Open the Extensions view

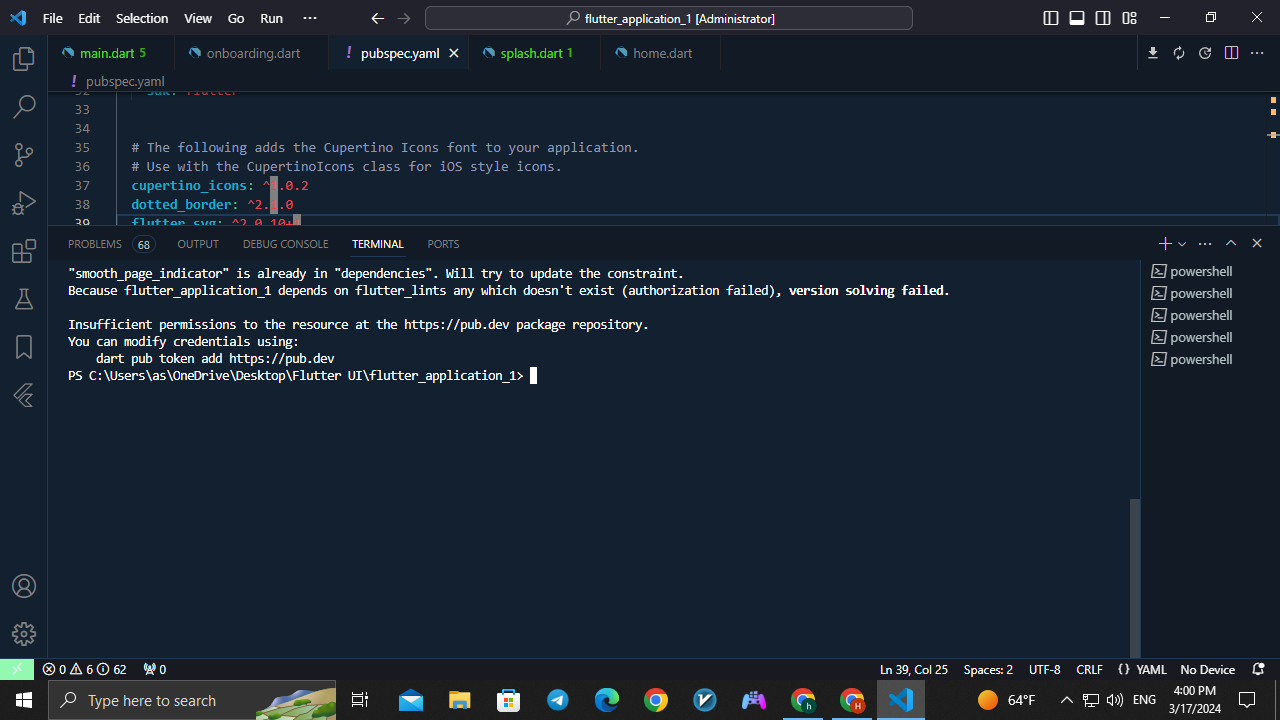click(x=24, y=251)
